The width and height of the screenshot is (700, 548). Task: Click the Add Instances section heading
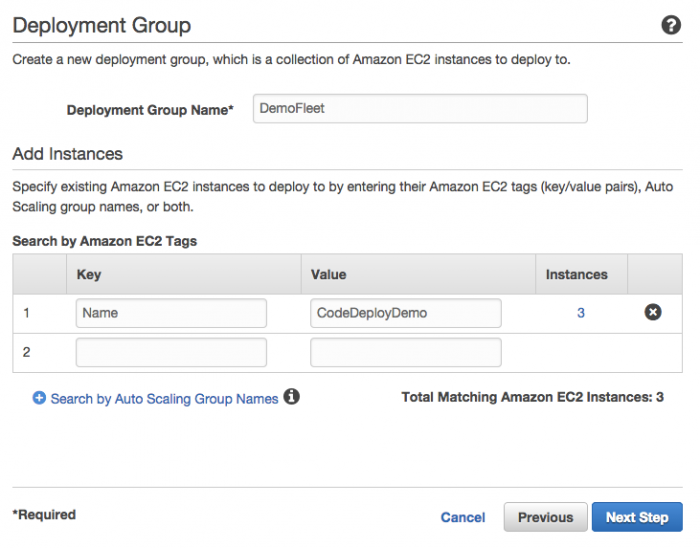click(67, 154)
